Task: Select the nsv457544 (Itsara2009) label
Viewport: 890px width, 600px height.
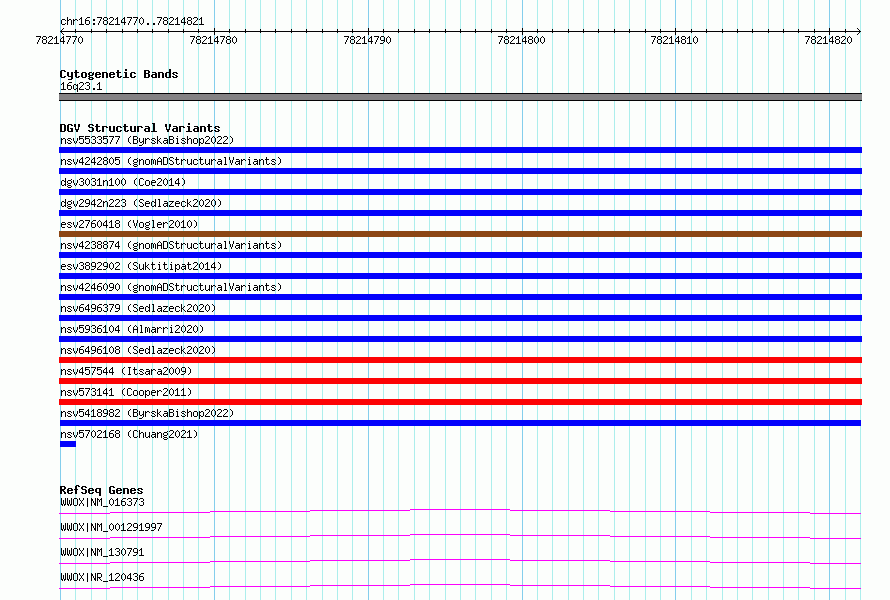Action: (126, 371)
